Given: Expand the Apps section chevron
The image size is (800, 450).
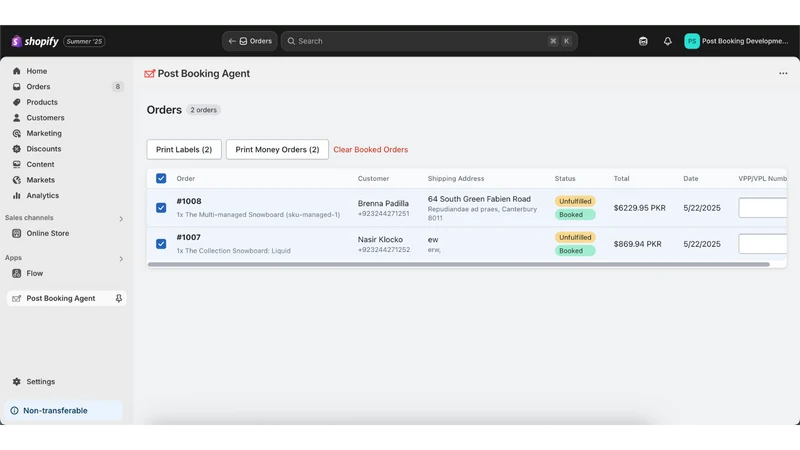Looking at the screenshot, I should 121,259.
